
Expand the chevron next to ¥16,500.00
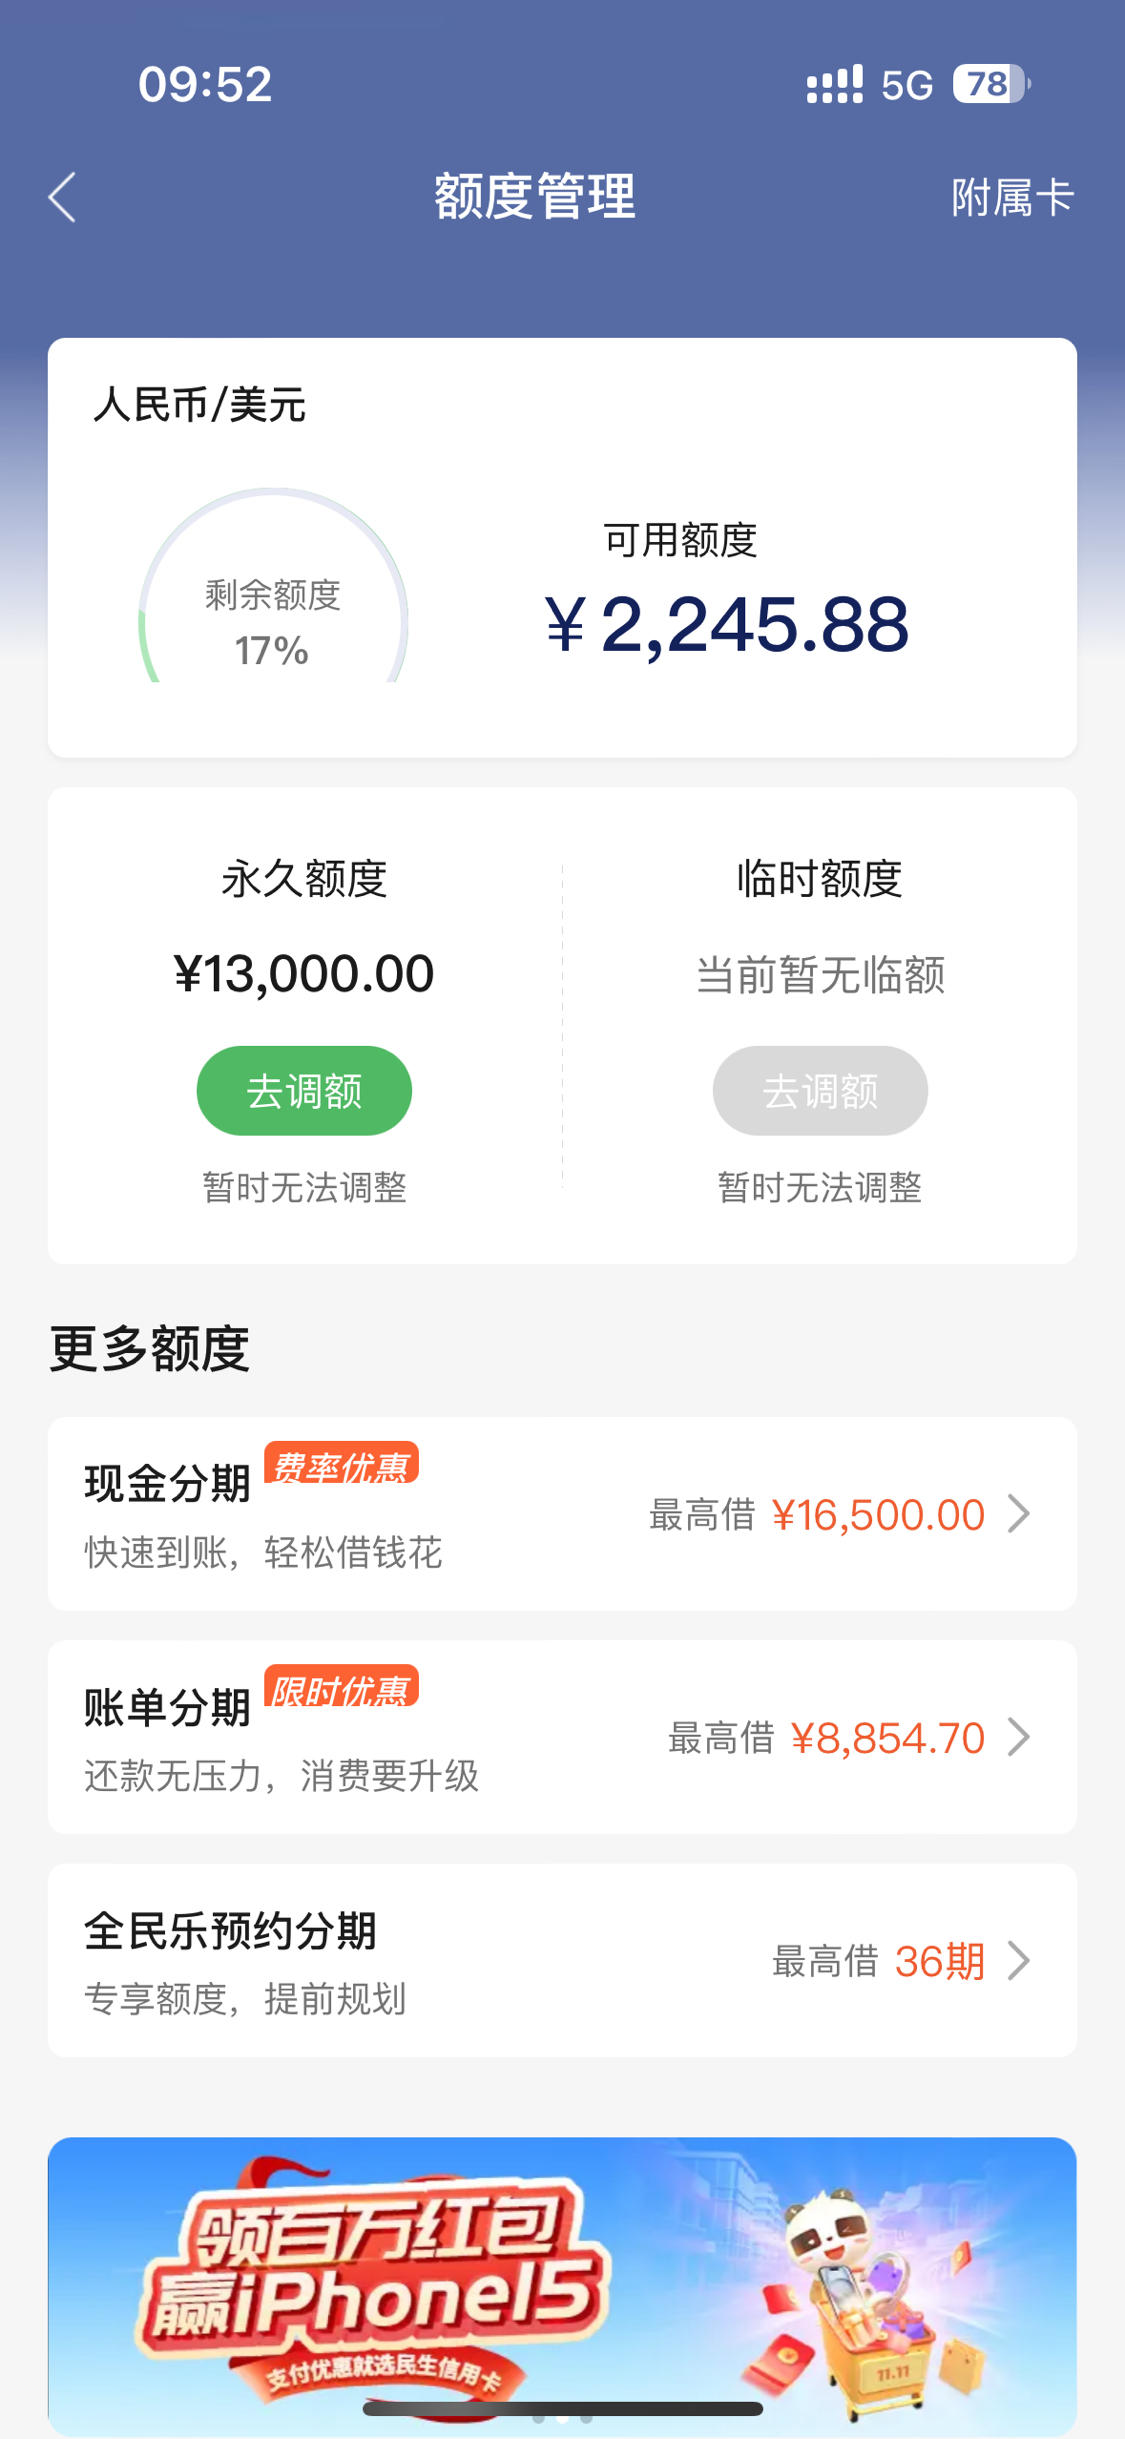coord(1018,1513)
